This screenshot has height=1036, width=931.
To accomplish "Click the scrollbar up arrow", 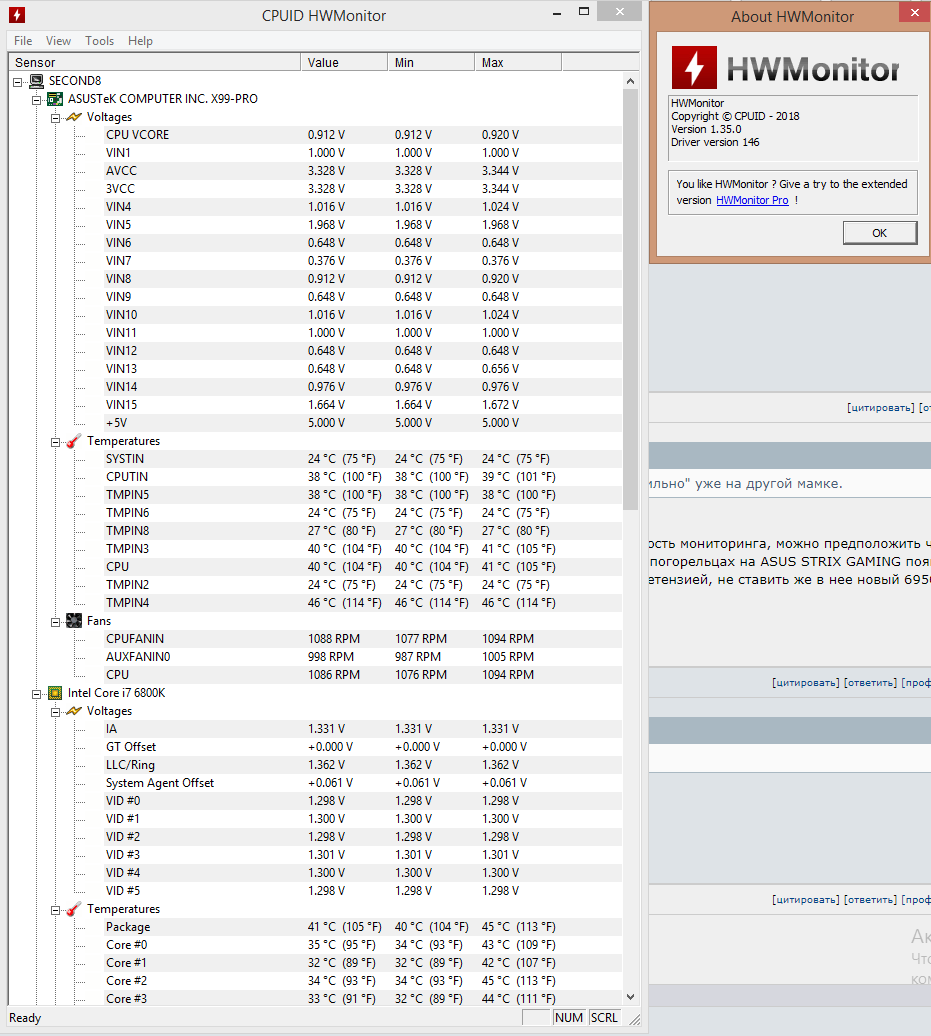I will (x=630, y=81).
